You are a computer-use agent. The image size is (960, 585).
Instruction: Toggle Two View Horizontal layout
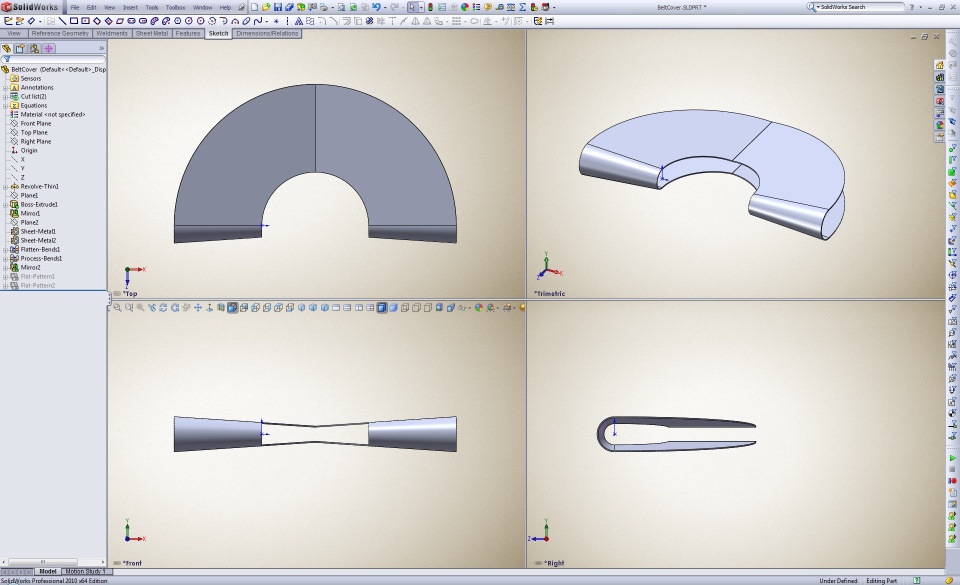coord(347,308)
